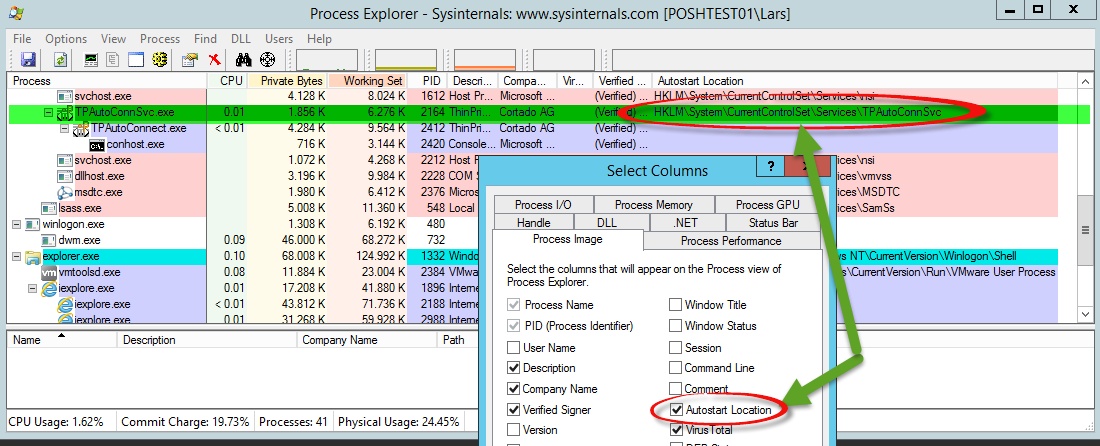Click the vmtoolsd.exe VMware icon

tap(49, 272)
